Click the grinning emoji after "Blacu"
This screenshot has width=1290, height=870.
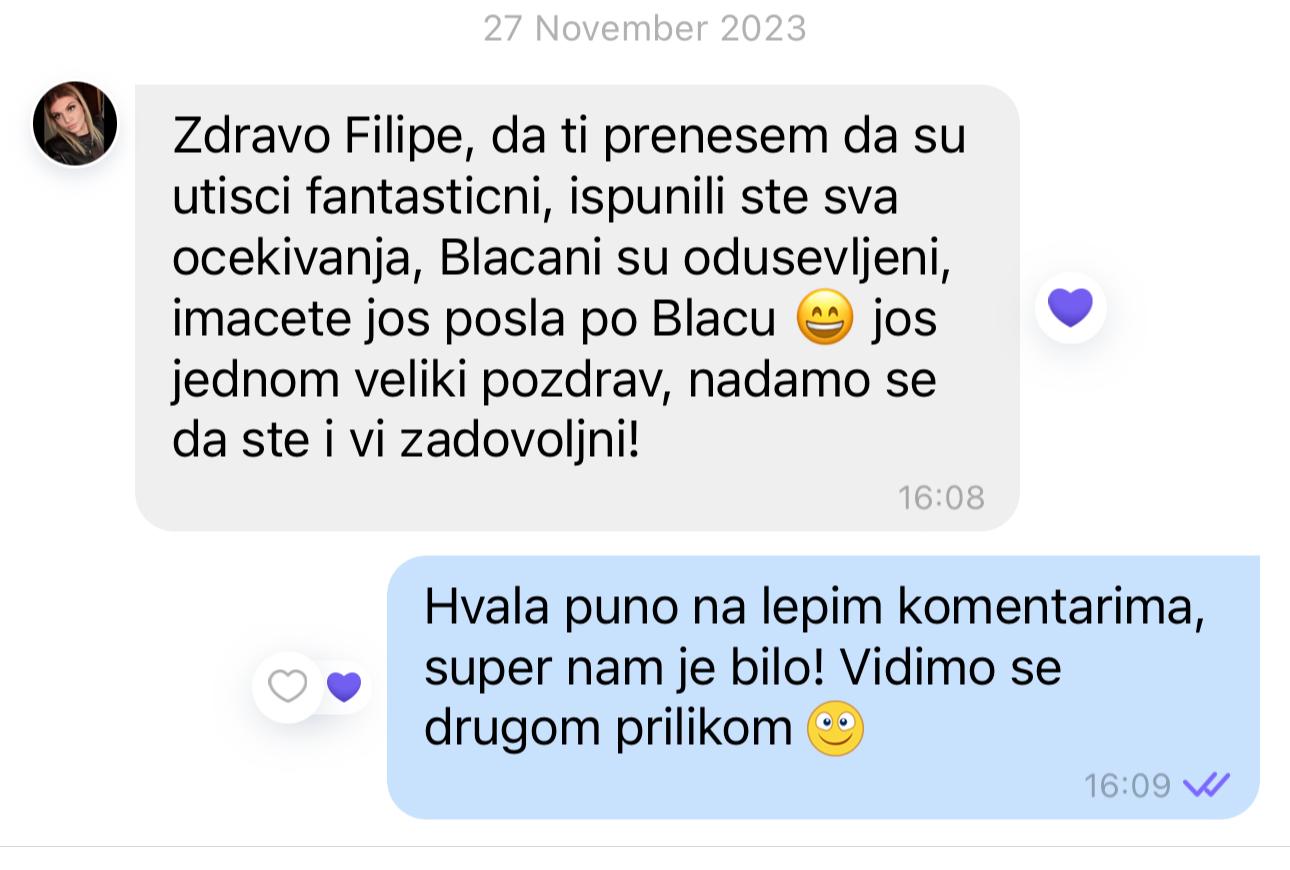tap(825, 320)
